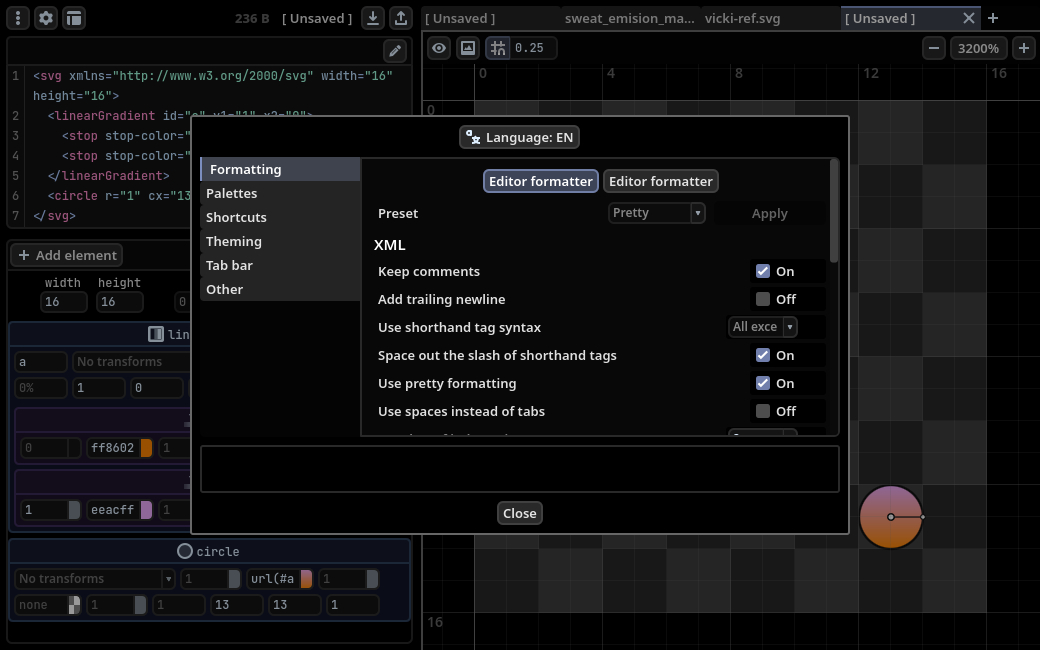Switch to the Palettes settings section
1040x650 pixels.
[x=232, y=193]
